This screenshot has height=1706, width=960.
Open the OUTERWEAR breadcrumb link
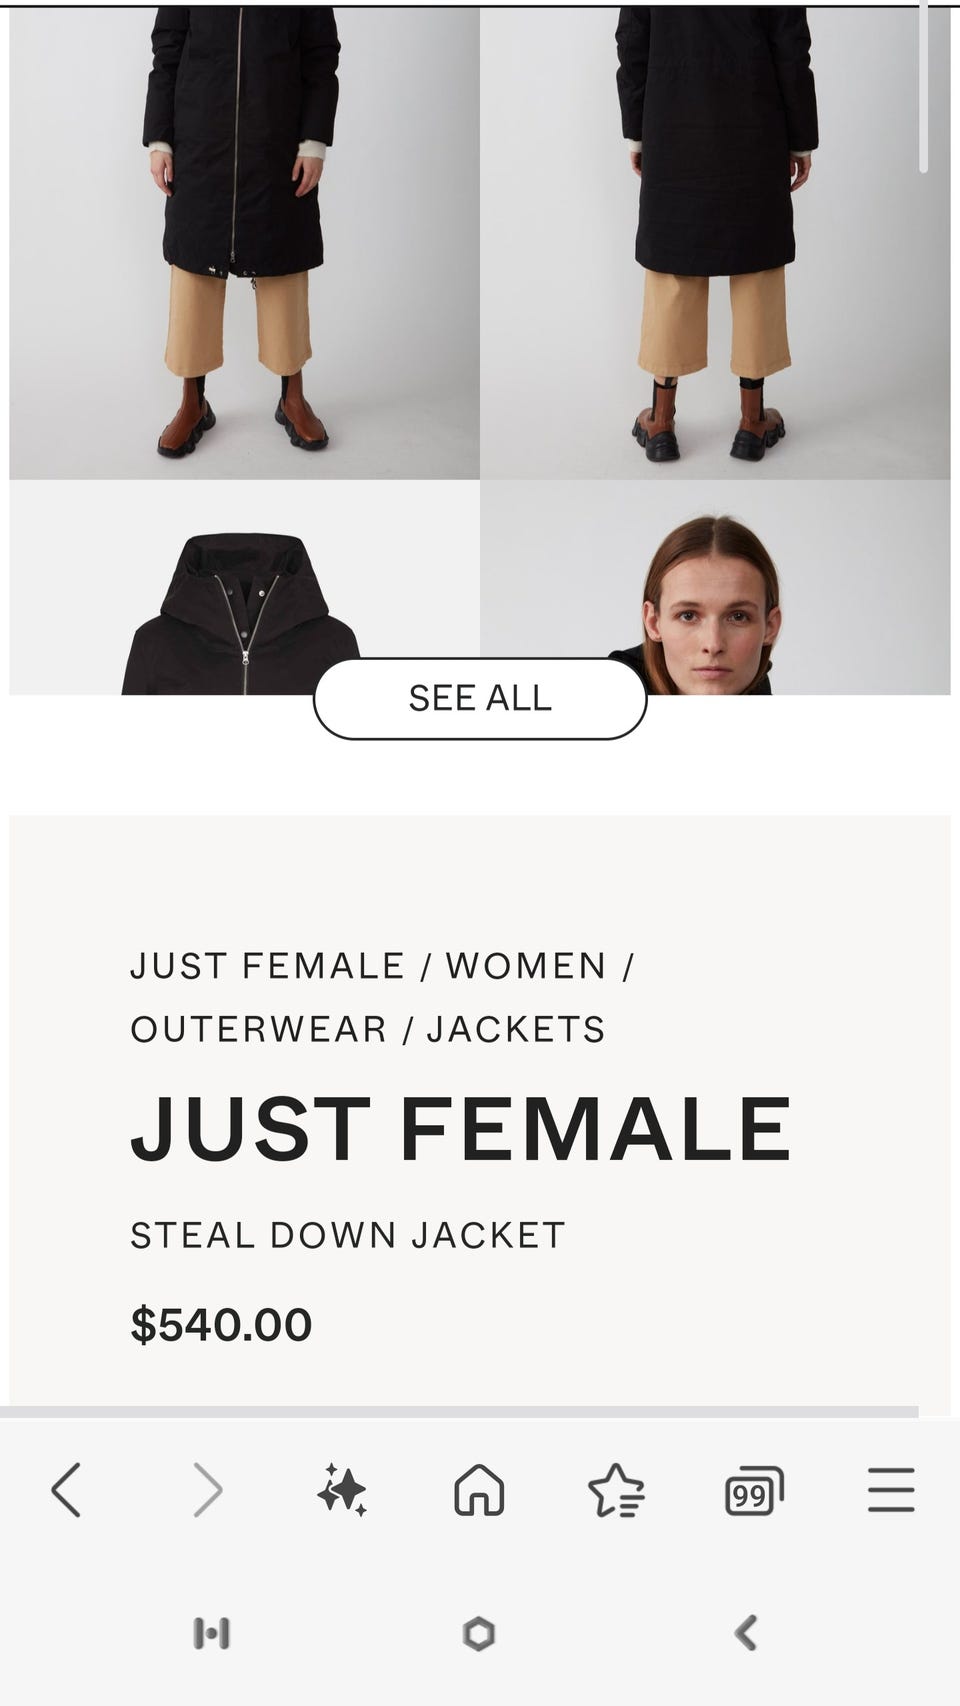[258, 1029]
